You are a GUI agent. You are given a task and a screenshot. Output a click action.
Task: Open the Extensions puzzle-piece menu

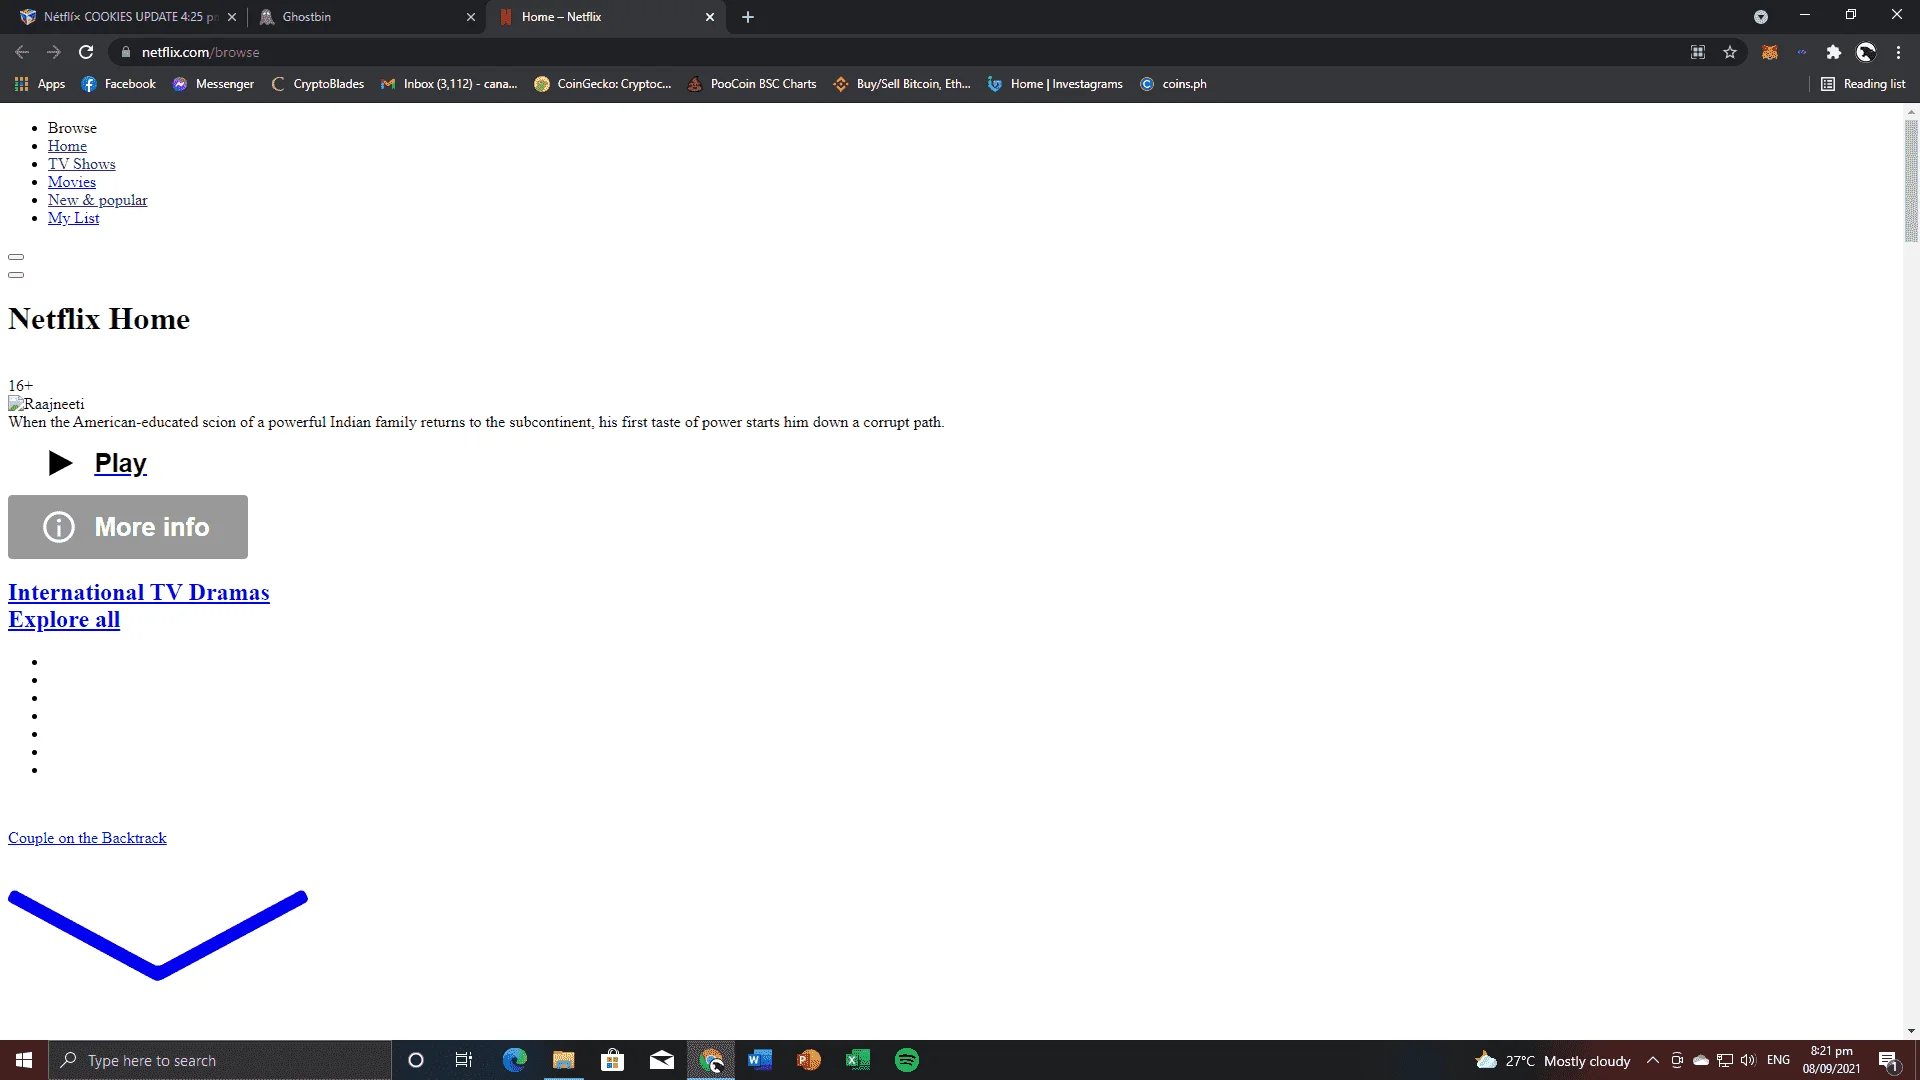[1833, 52]
